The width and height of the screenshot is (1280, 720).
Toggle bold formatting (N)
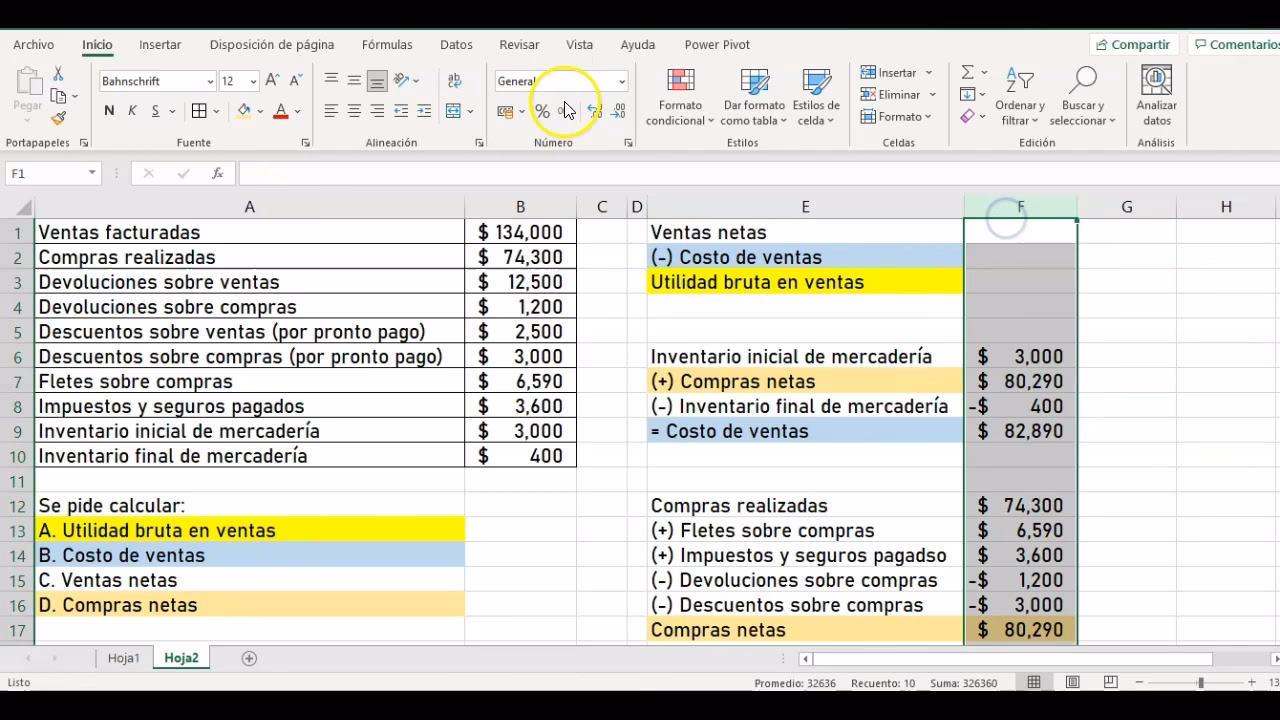click(x=109, y=111)
